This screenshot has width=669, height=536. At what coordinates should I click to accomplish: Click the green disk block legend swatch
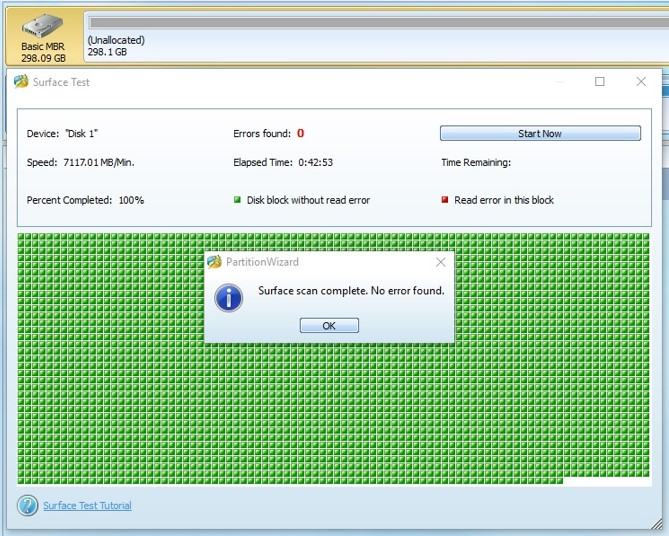[238, 199]
